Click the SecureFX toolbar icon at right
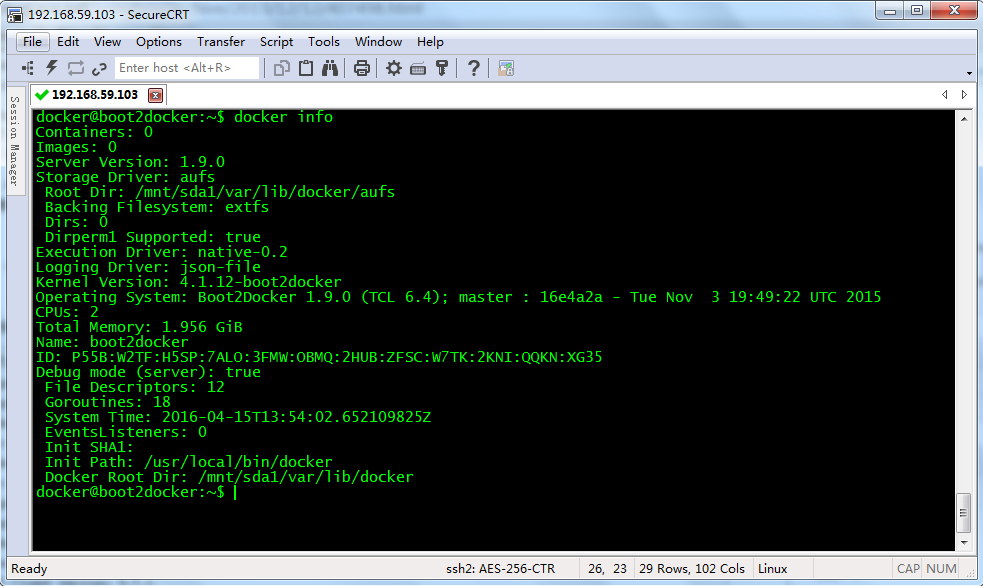Screen dimensions: 983x586 point(506,68)
